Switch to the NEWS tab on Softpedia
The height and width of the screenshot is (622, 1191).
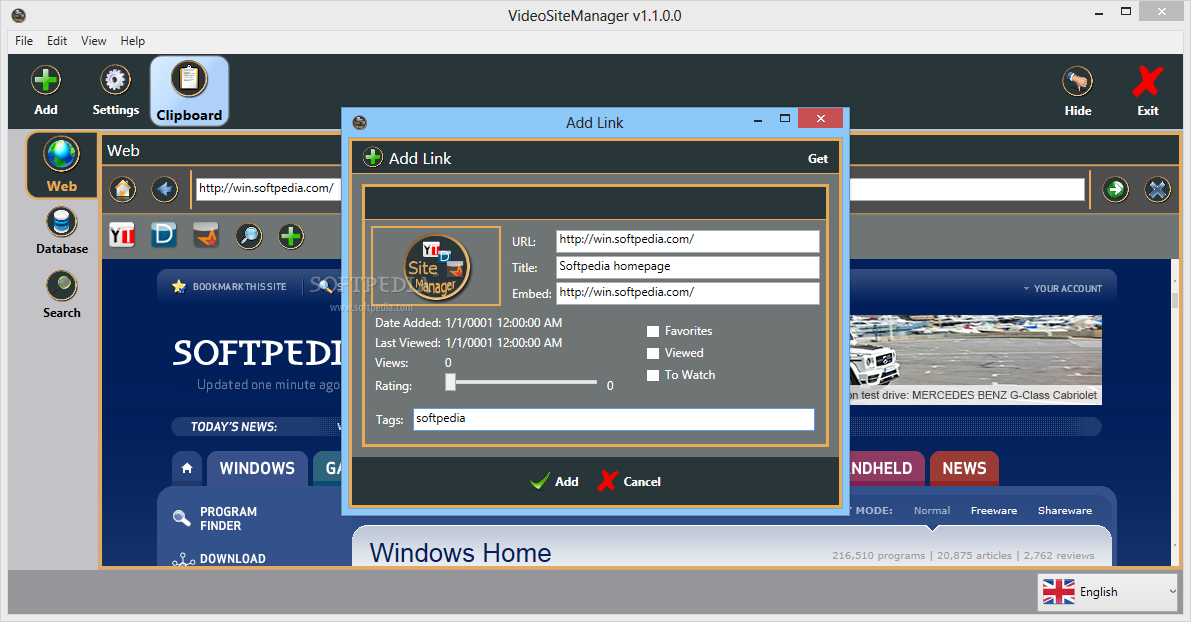pos(964,469)
